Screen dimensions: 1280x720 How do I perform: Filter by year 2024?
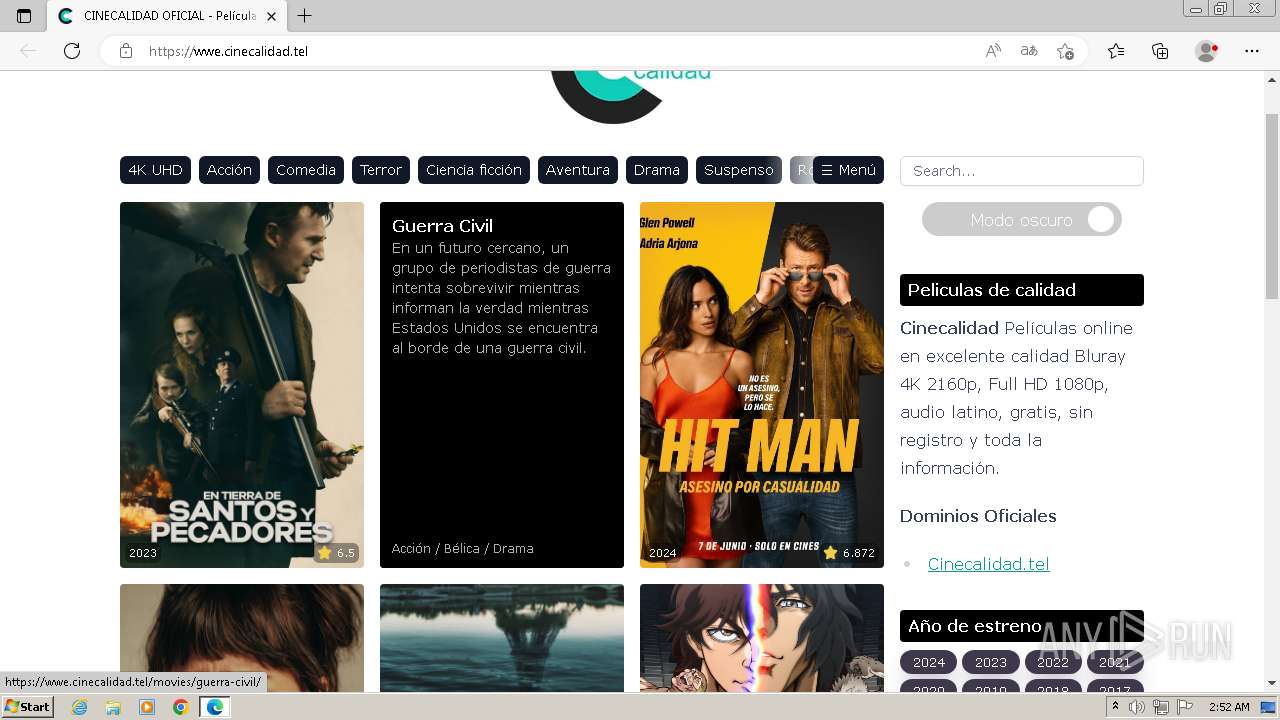[x=928, y=662]
